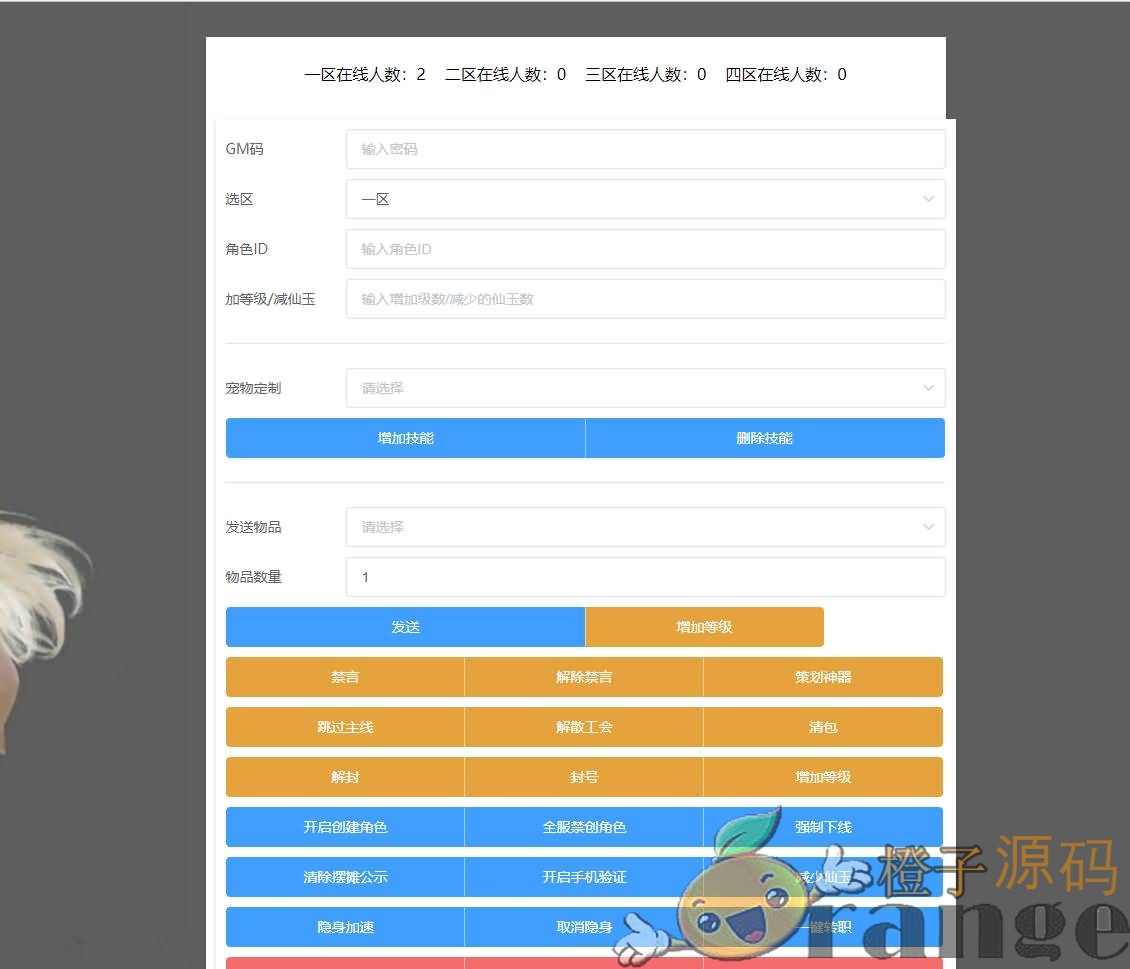The image size is (1130, 969).
Task: Click the GM码 password input field
Action: pos(645,149)
